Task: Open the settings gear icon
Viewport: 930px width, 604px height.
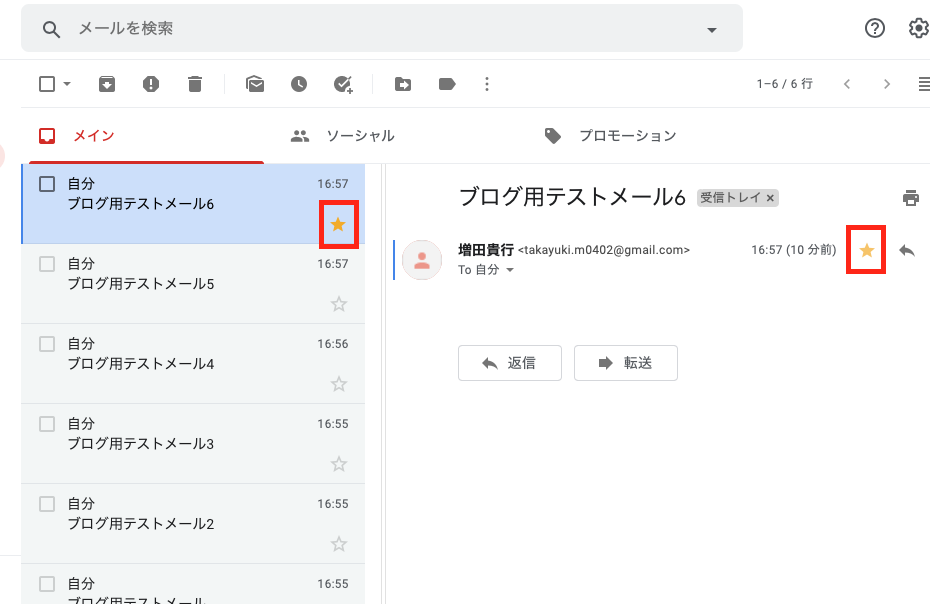Action: coord(919,28)
